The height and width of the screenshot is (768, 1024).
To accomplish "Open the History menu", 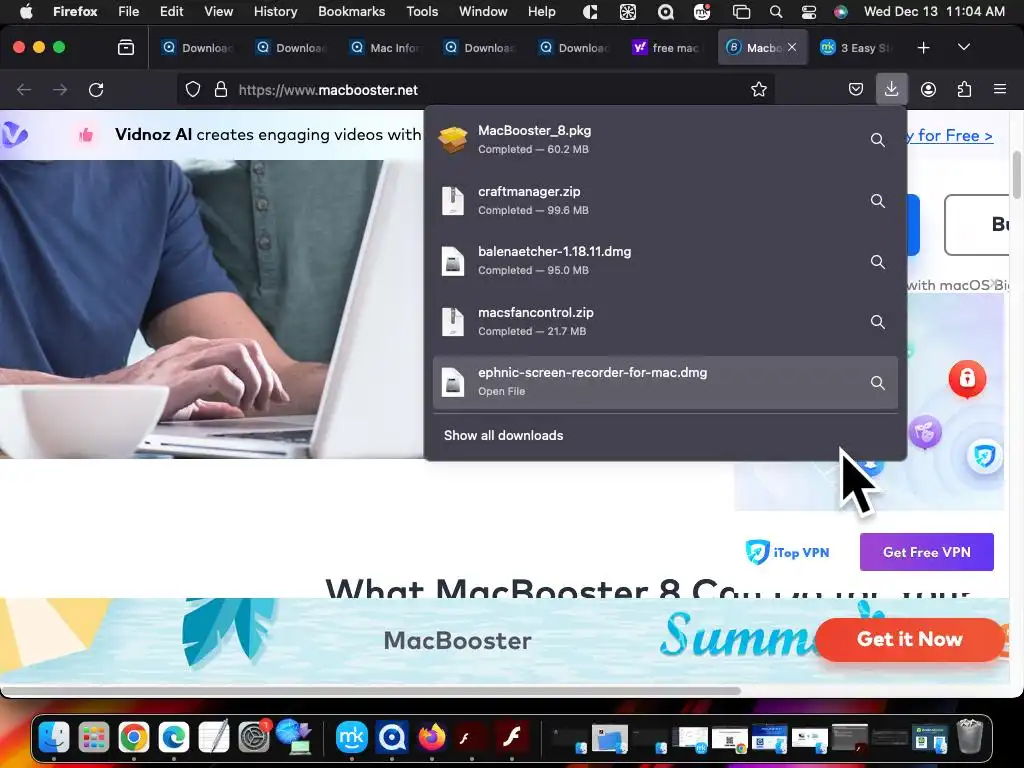I will click(x=275, y=11).
